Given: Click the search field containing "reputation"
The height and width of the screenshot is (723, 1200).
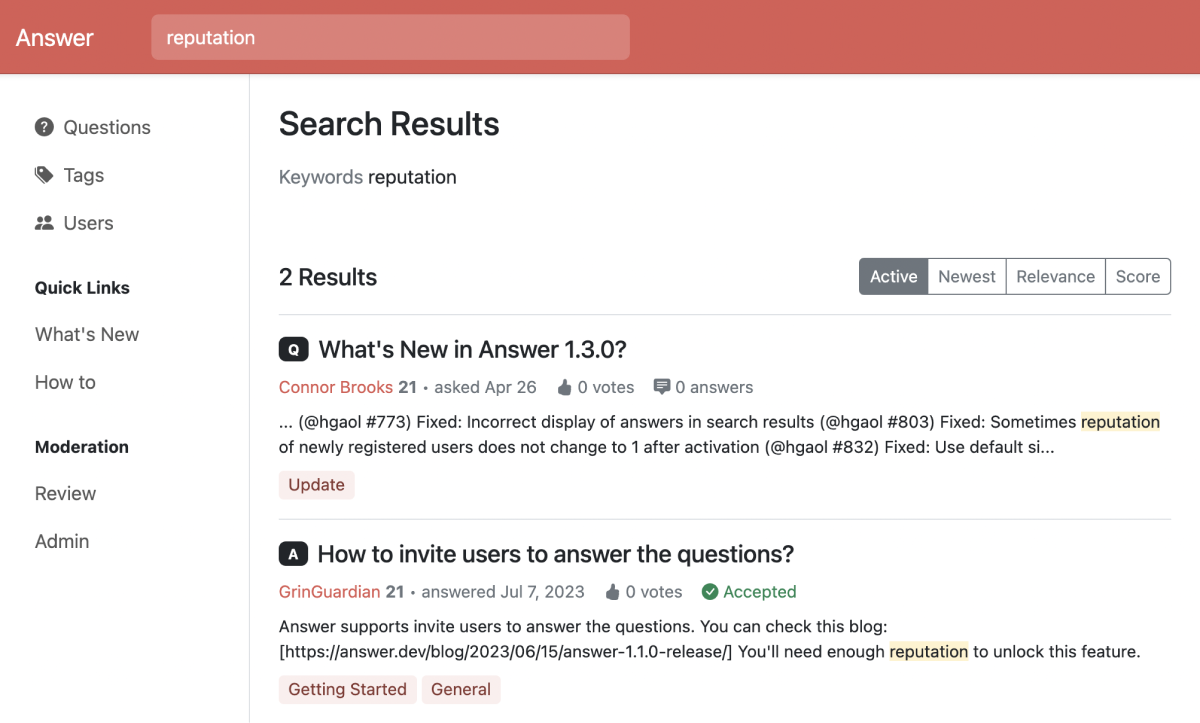Looking at the screenshot, I should [x=390, y=37].
